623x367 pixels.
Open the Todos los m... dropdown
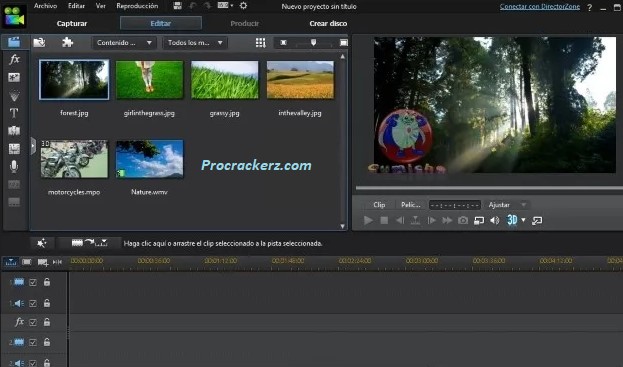pyautogui.click(x=195, y=42)
